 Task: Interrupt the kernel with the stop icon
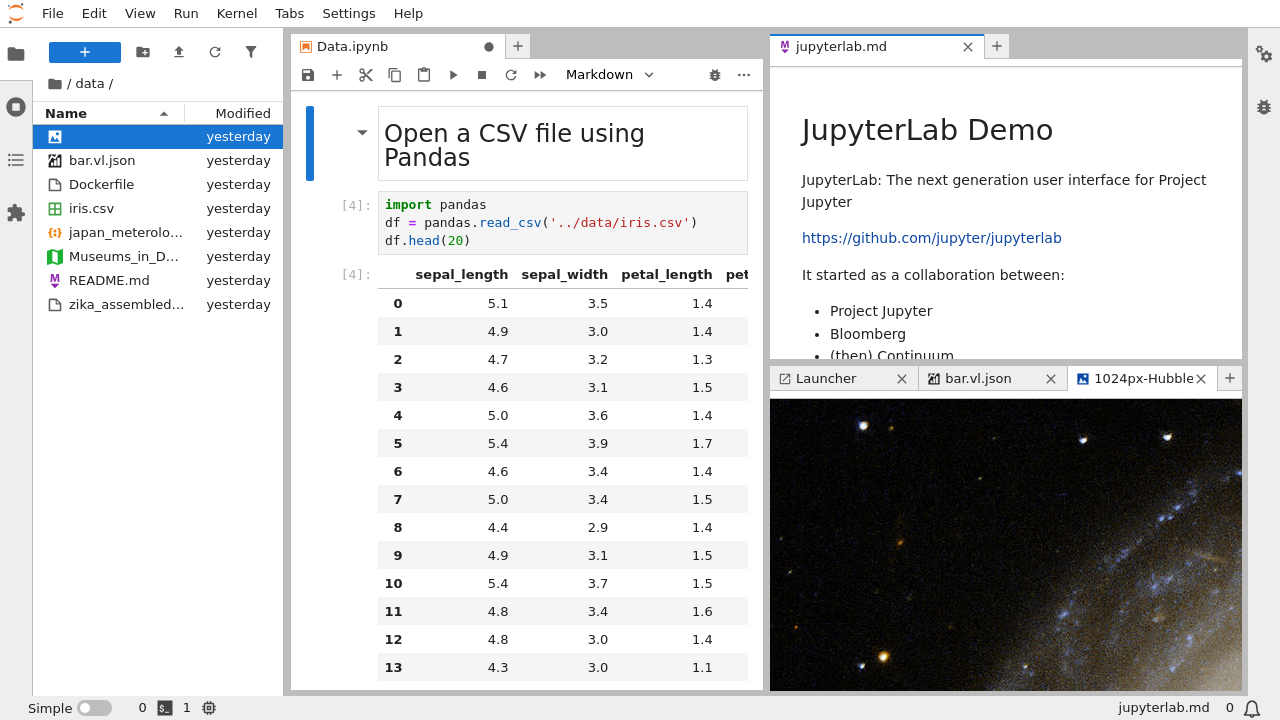(481, 74)
